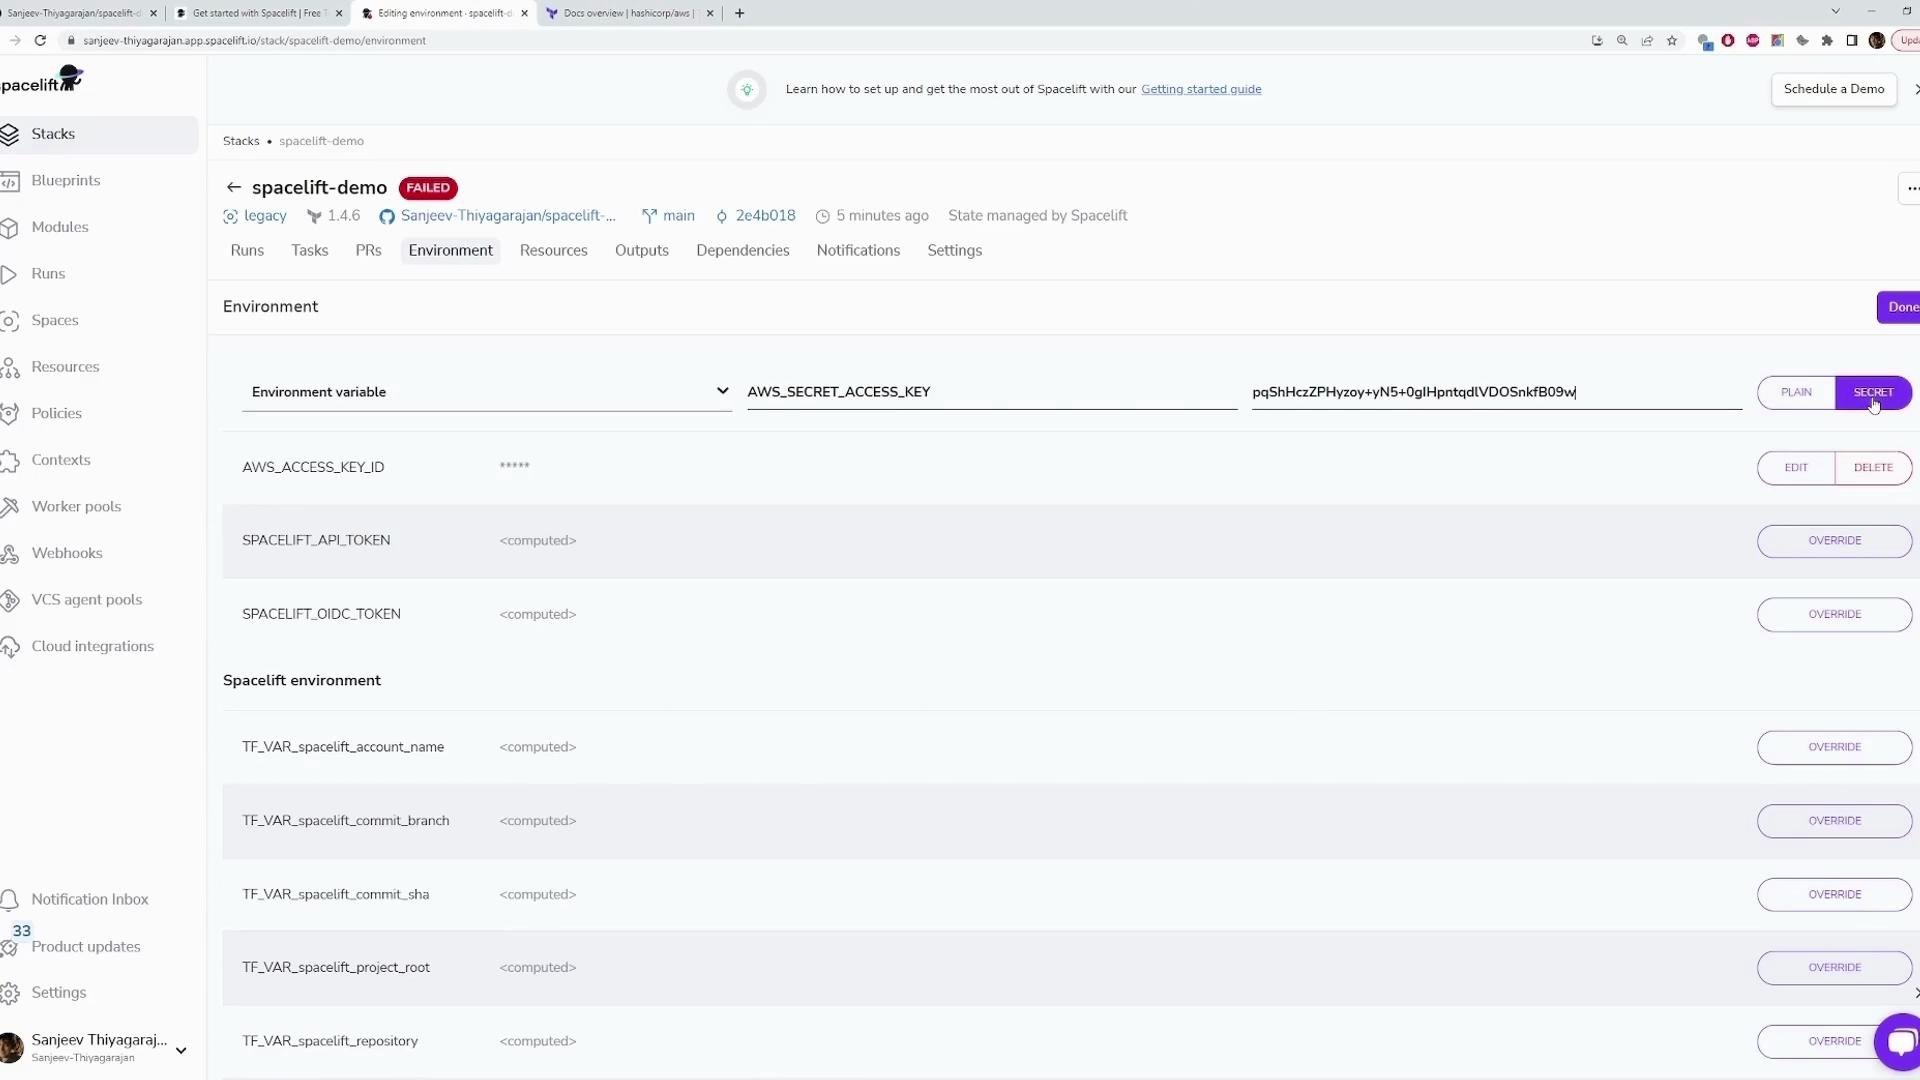Open Runs in the sidebar
1920x1080 pixels.
tap(48, 274)
